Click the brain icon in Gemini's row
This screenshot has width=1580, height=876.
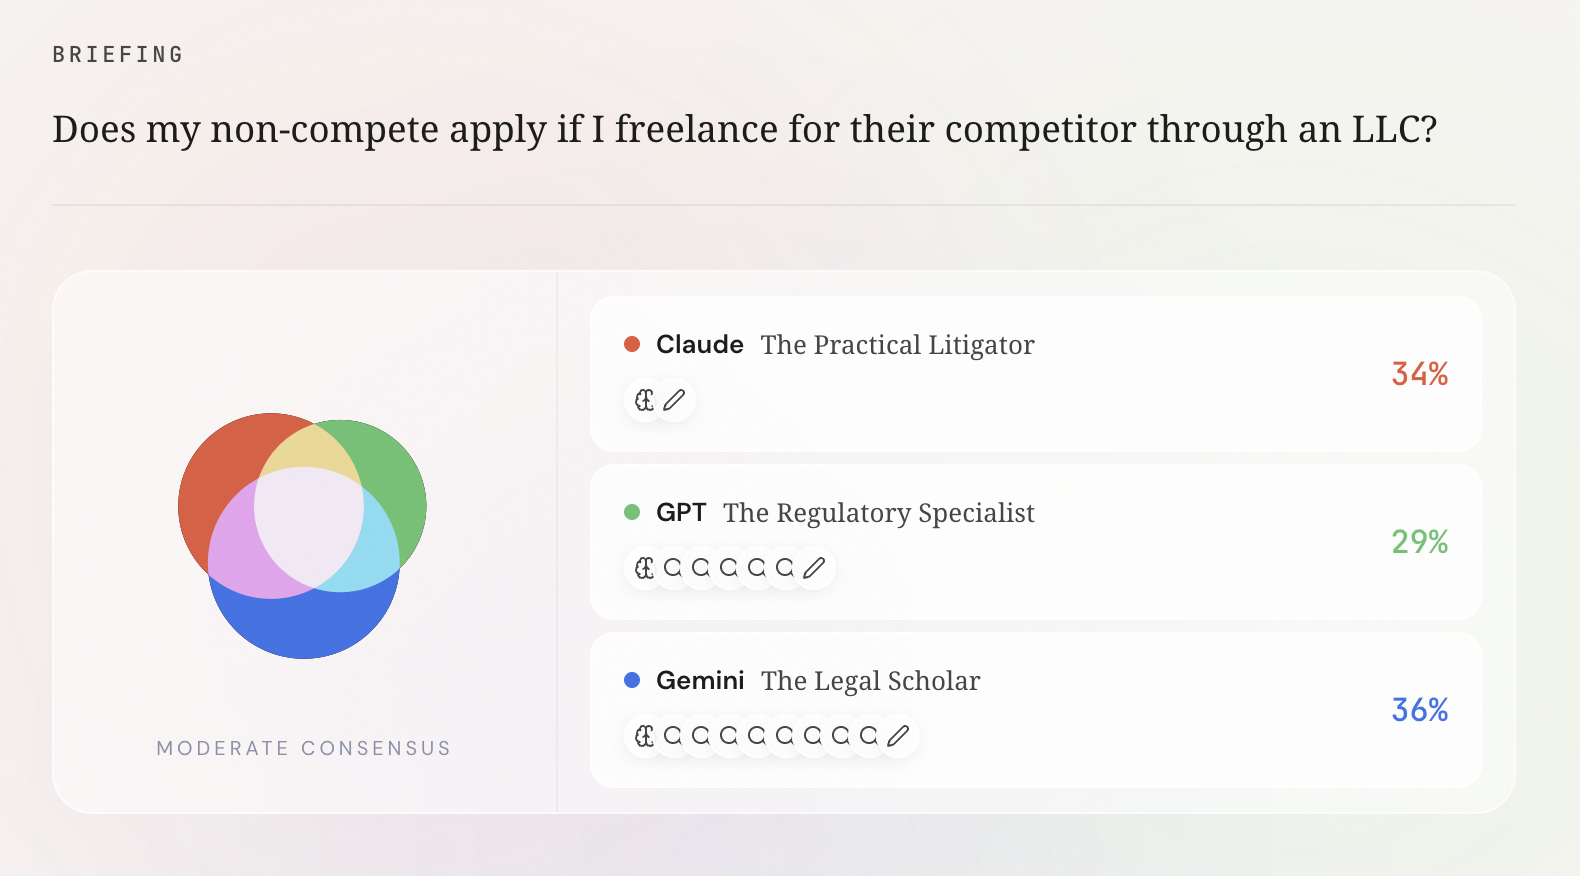645,736
